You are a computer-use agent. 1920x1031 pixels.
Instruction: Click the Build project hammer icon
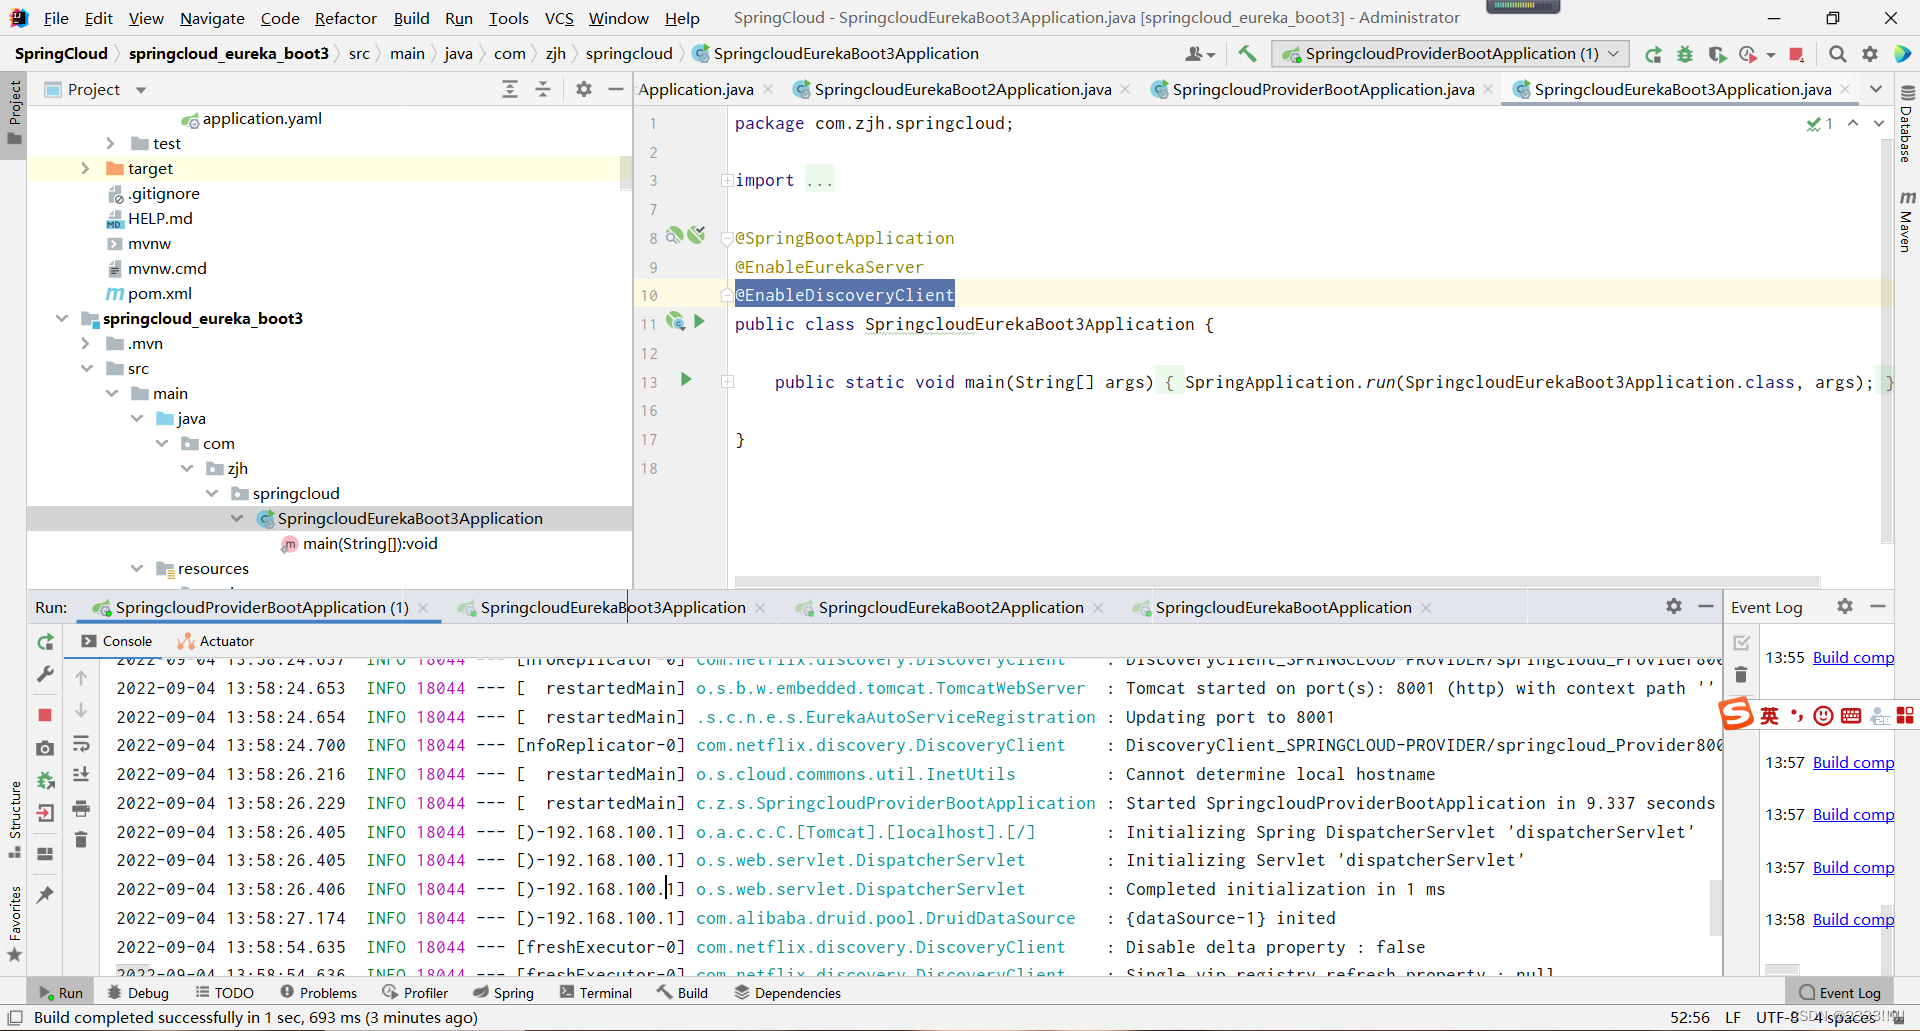pyautogui.click(x=1247, y=54)
